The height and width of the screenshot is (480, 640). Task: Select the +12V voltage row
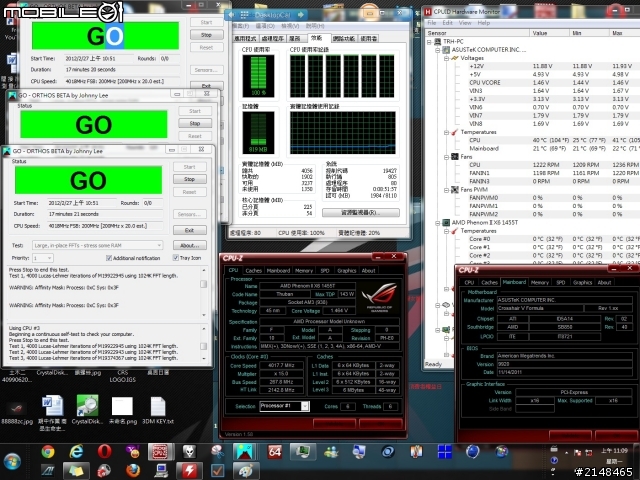coord(532,66)
